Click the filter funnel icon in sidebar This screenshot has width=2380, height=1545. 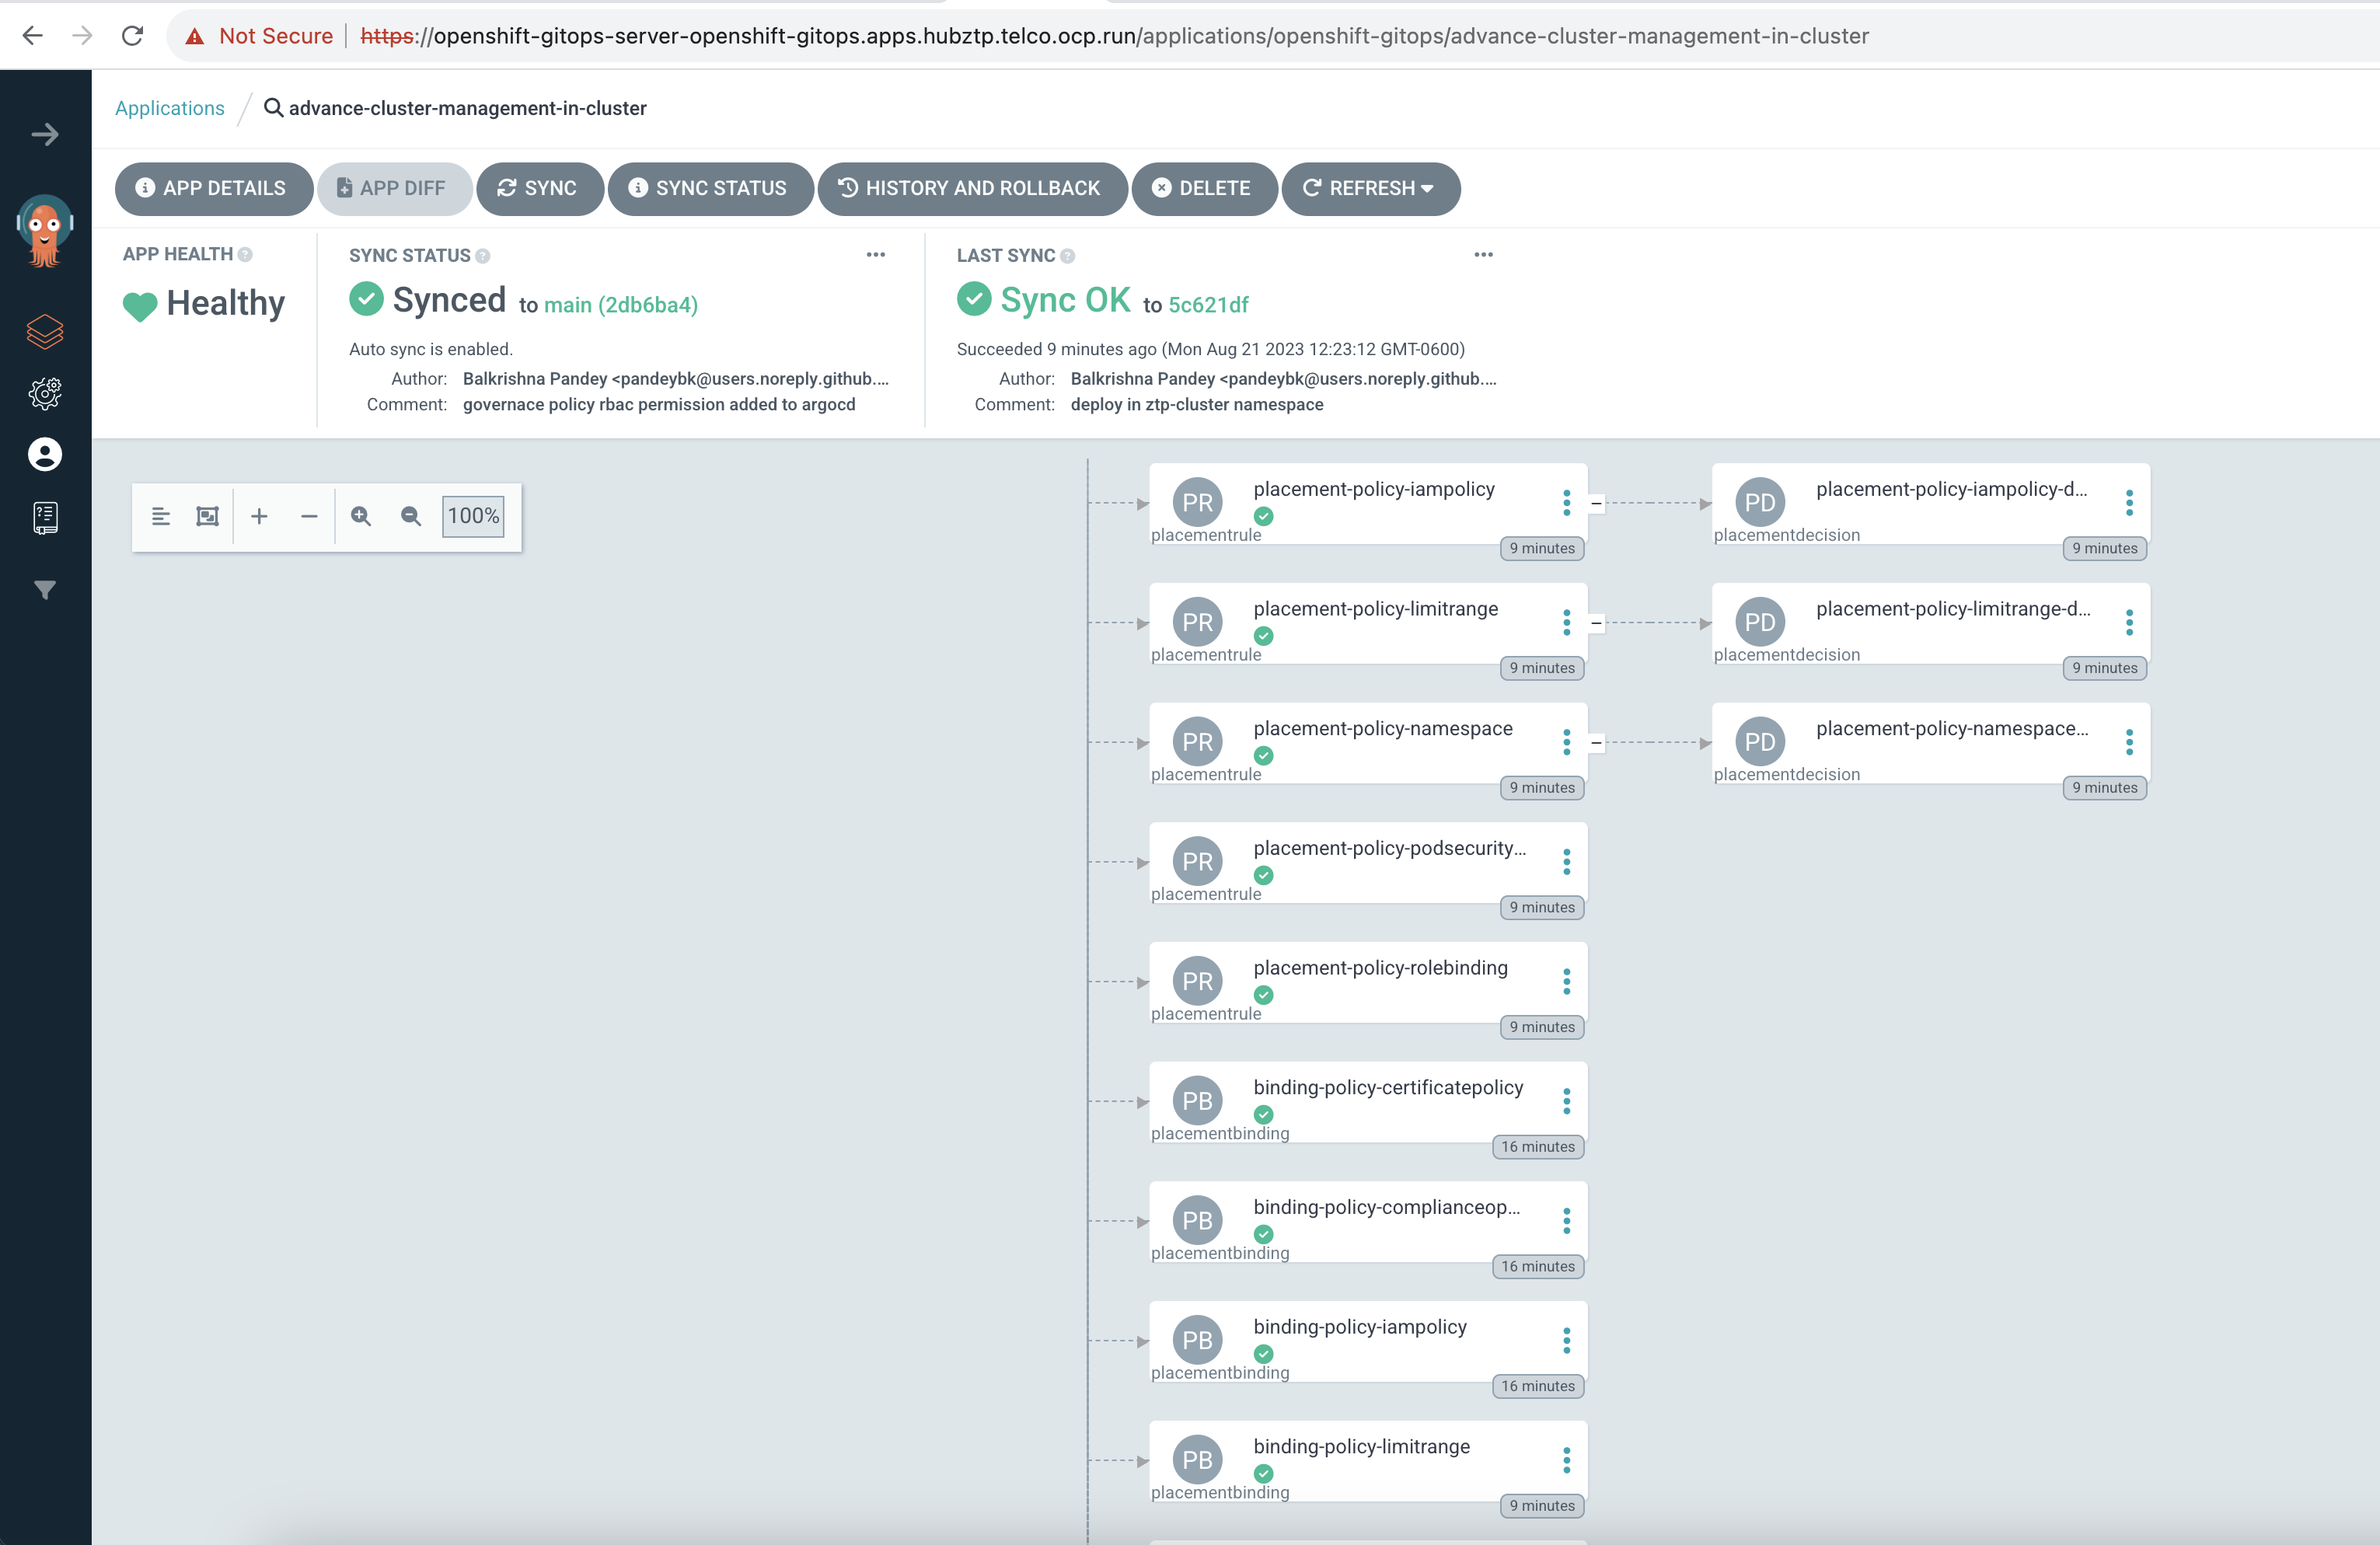pos(45,590)
